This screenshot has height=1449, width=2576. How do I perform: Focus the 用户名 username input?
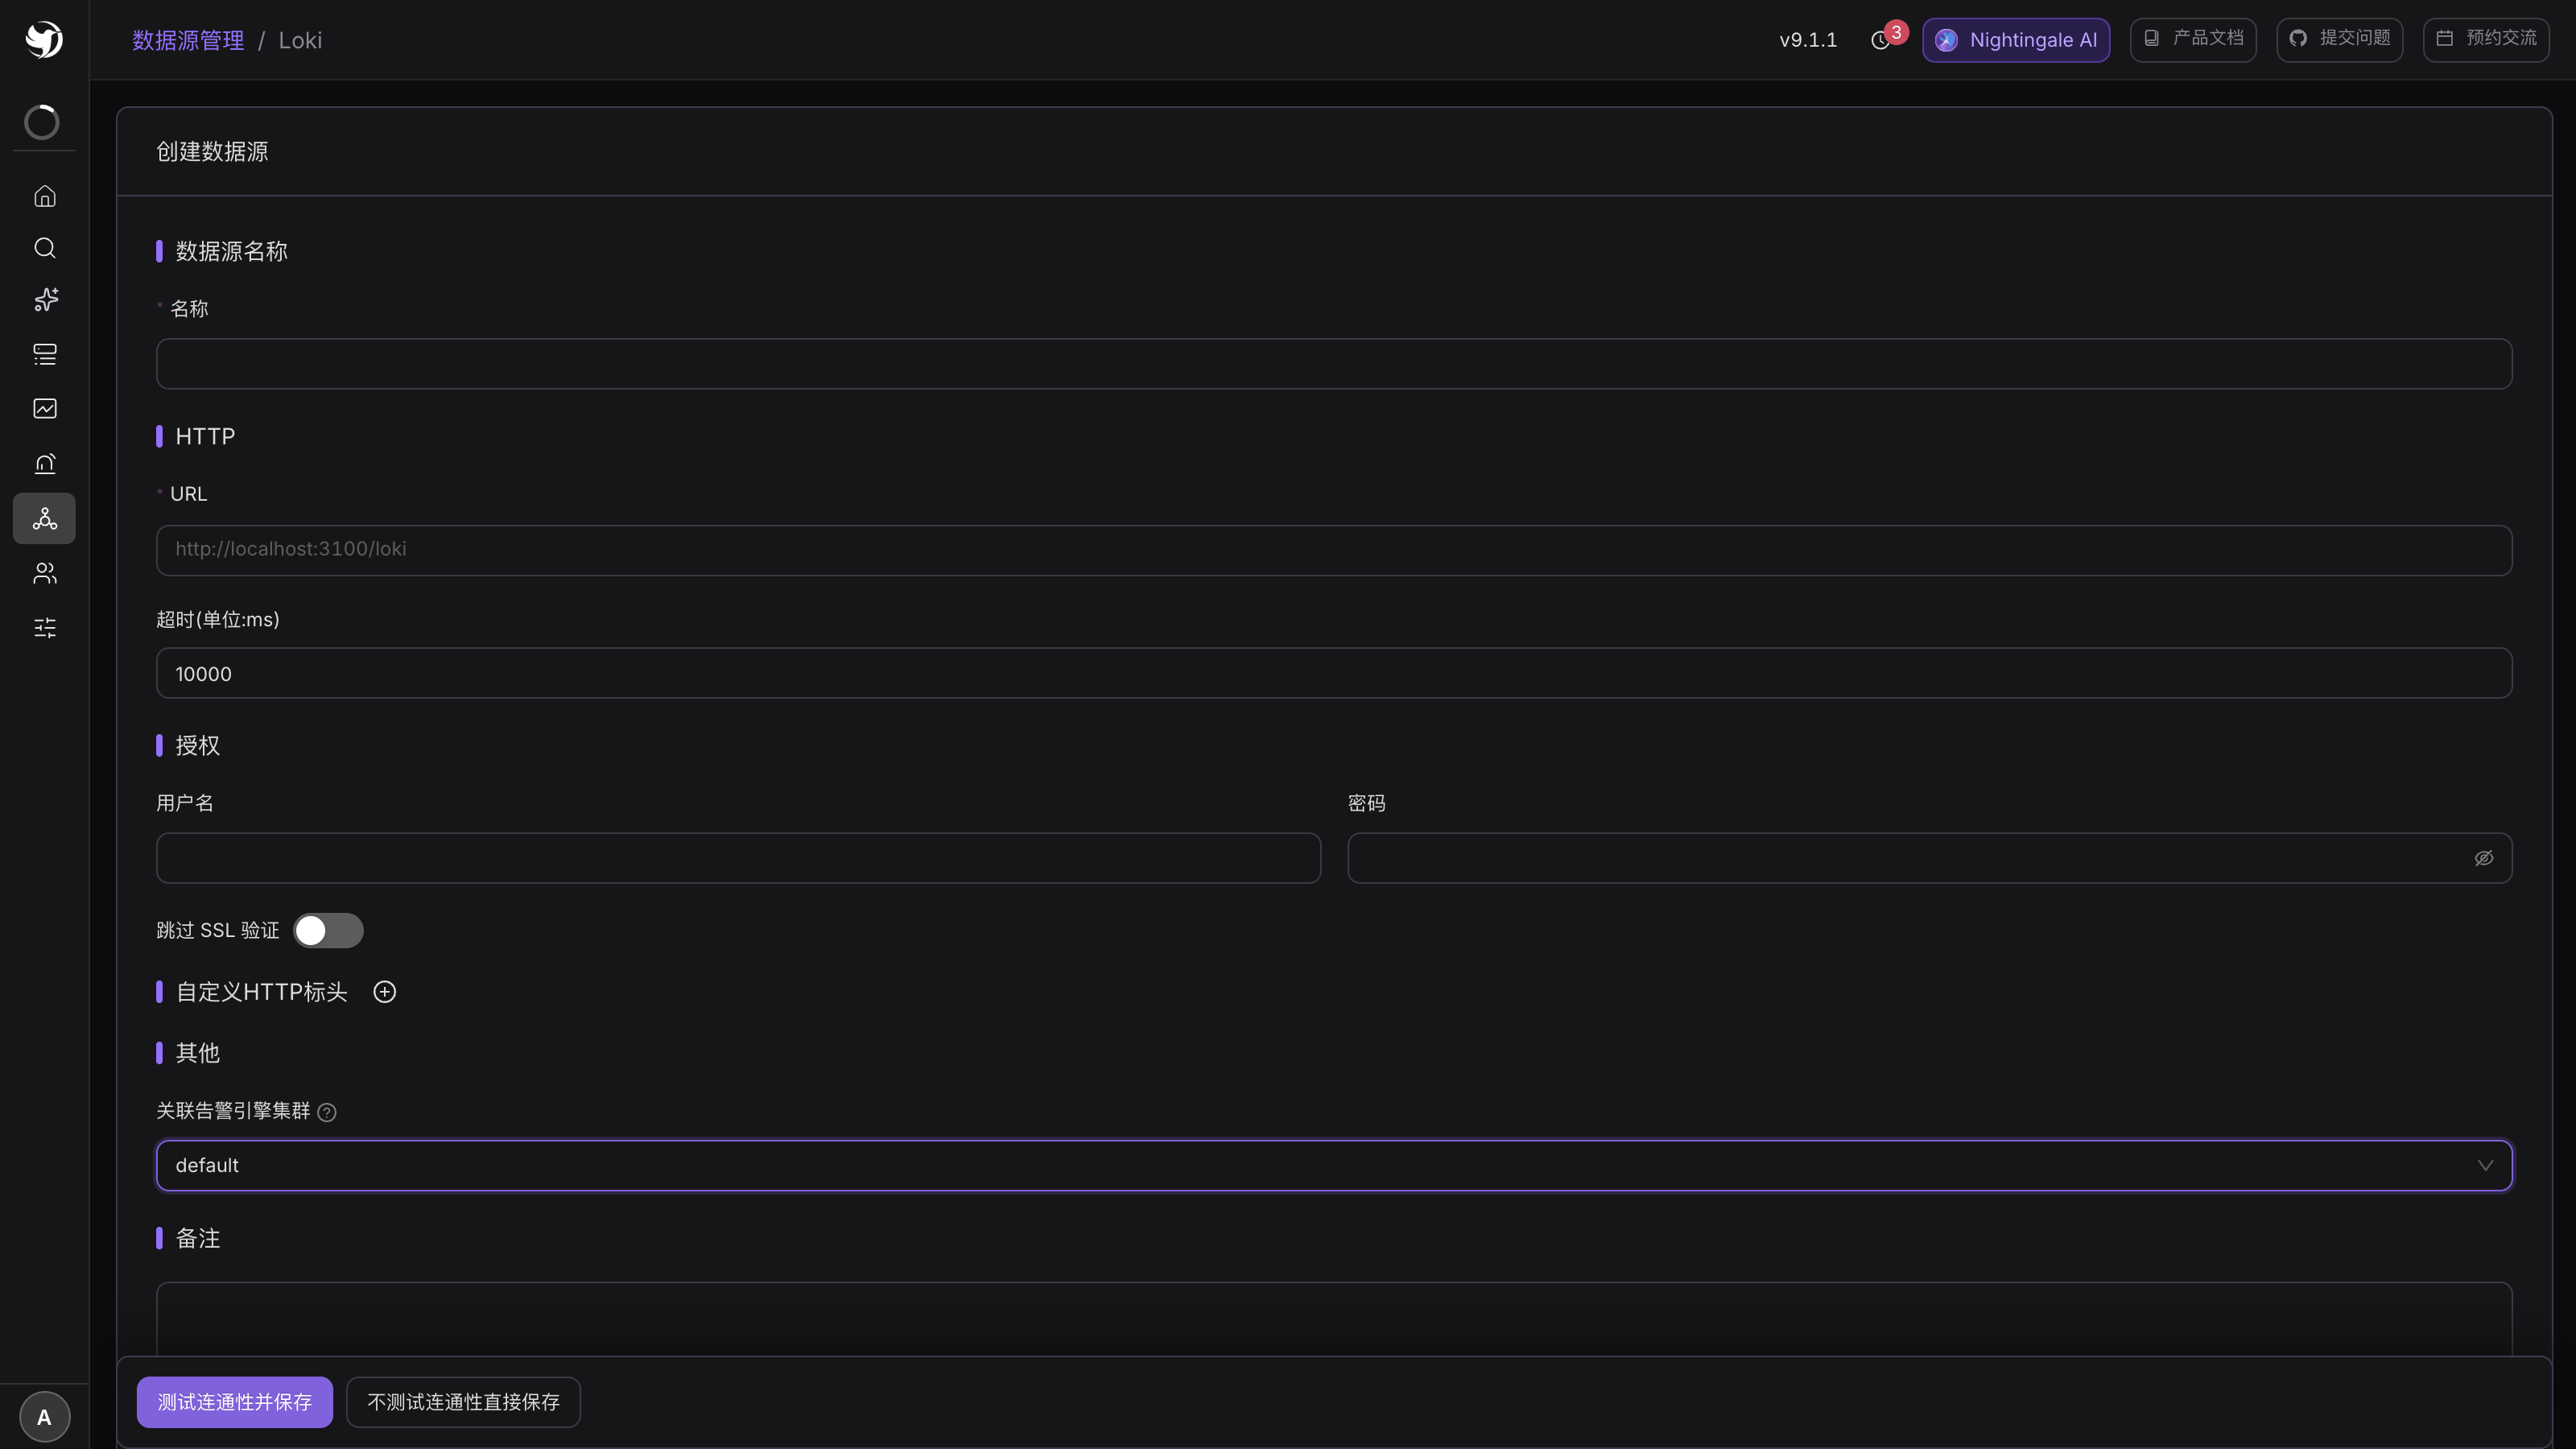click(738, 858)
